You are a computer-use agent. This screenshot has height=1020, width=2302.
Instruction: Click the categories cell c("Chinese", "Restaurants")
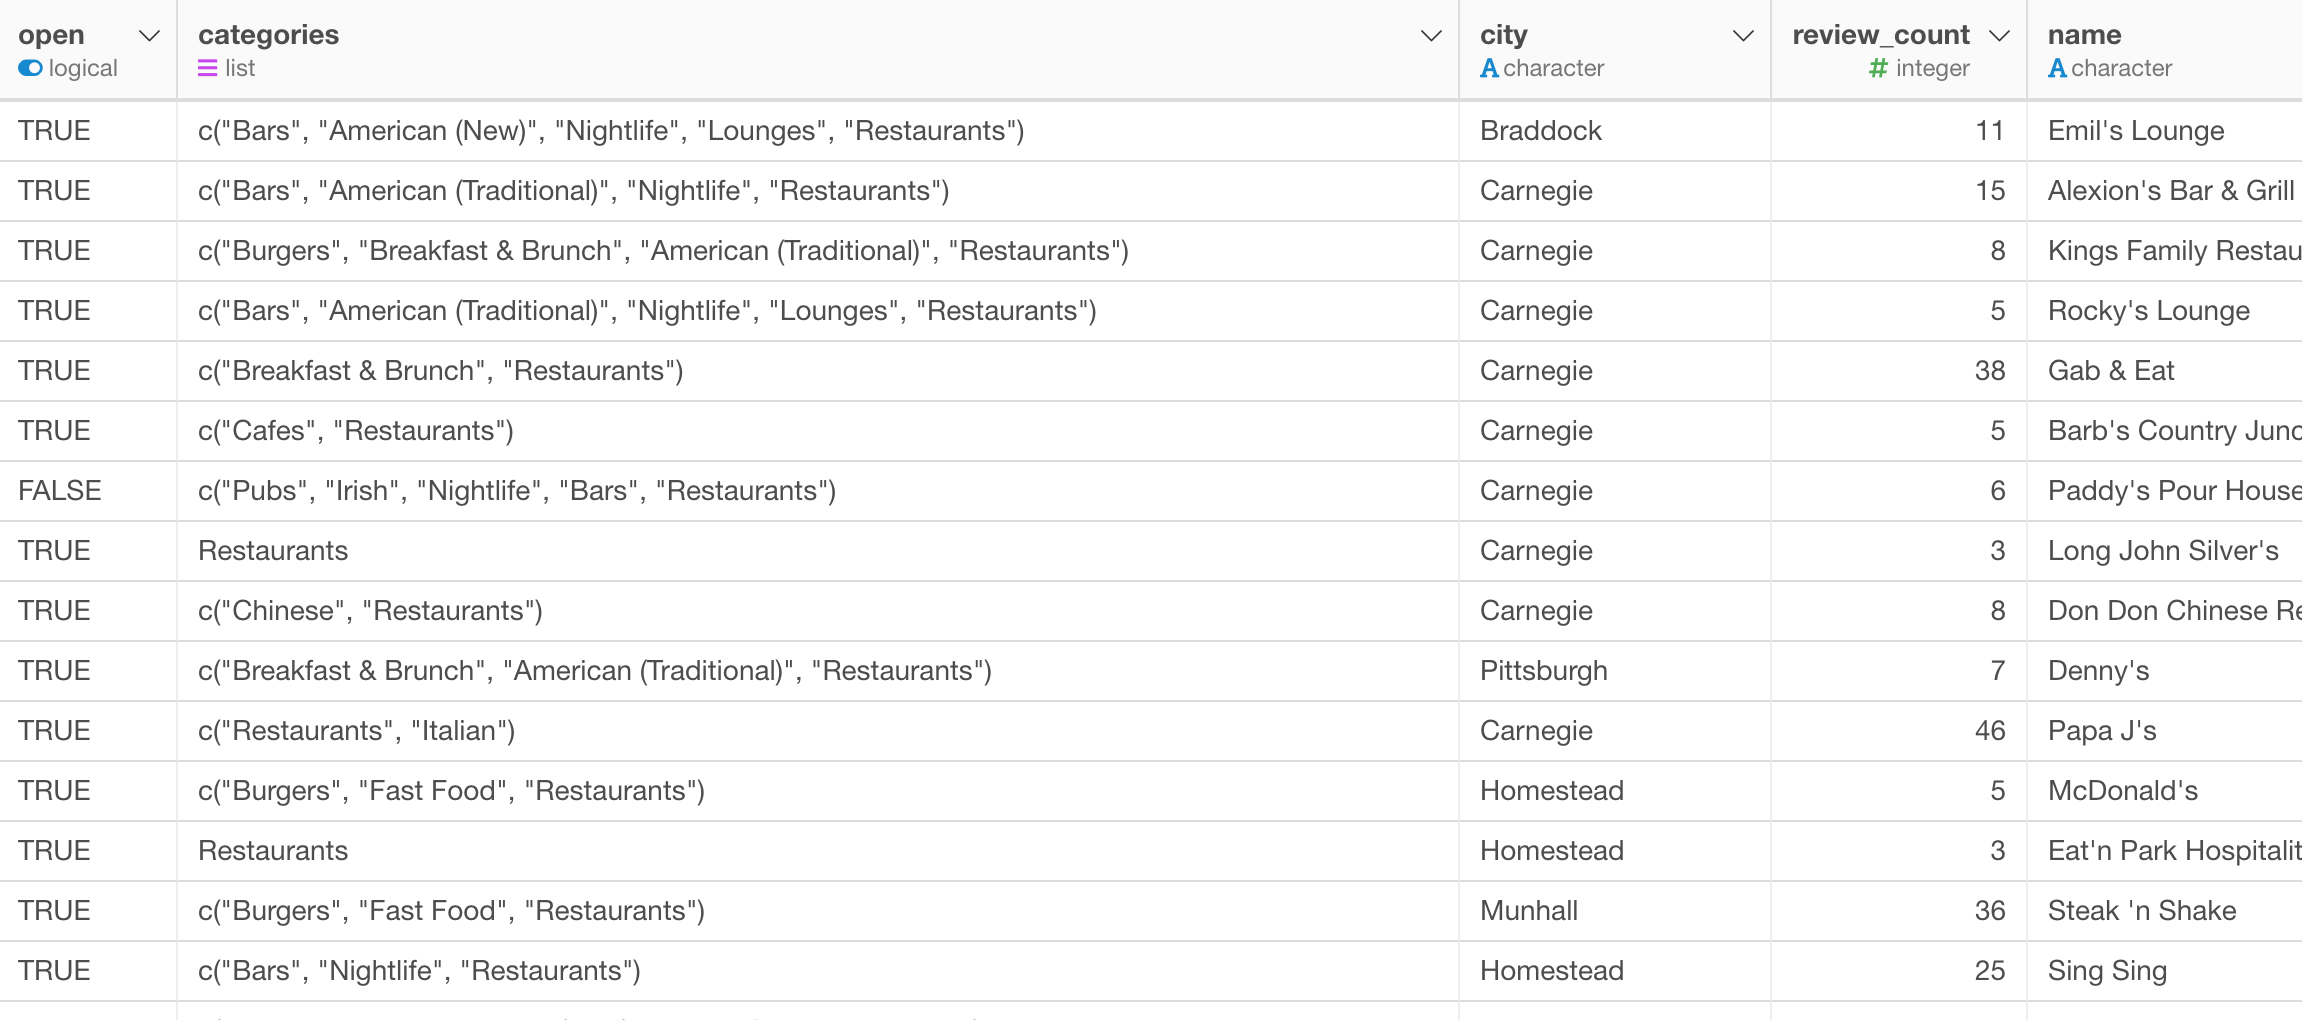[x=818, y=611]
